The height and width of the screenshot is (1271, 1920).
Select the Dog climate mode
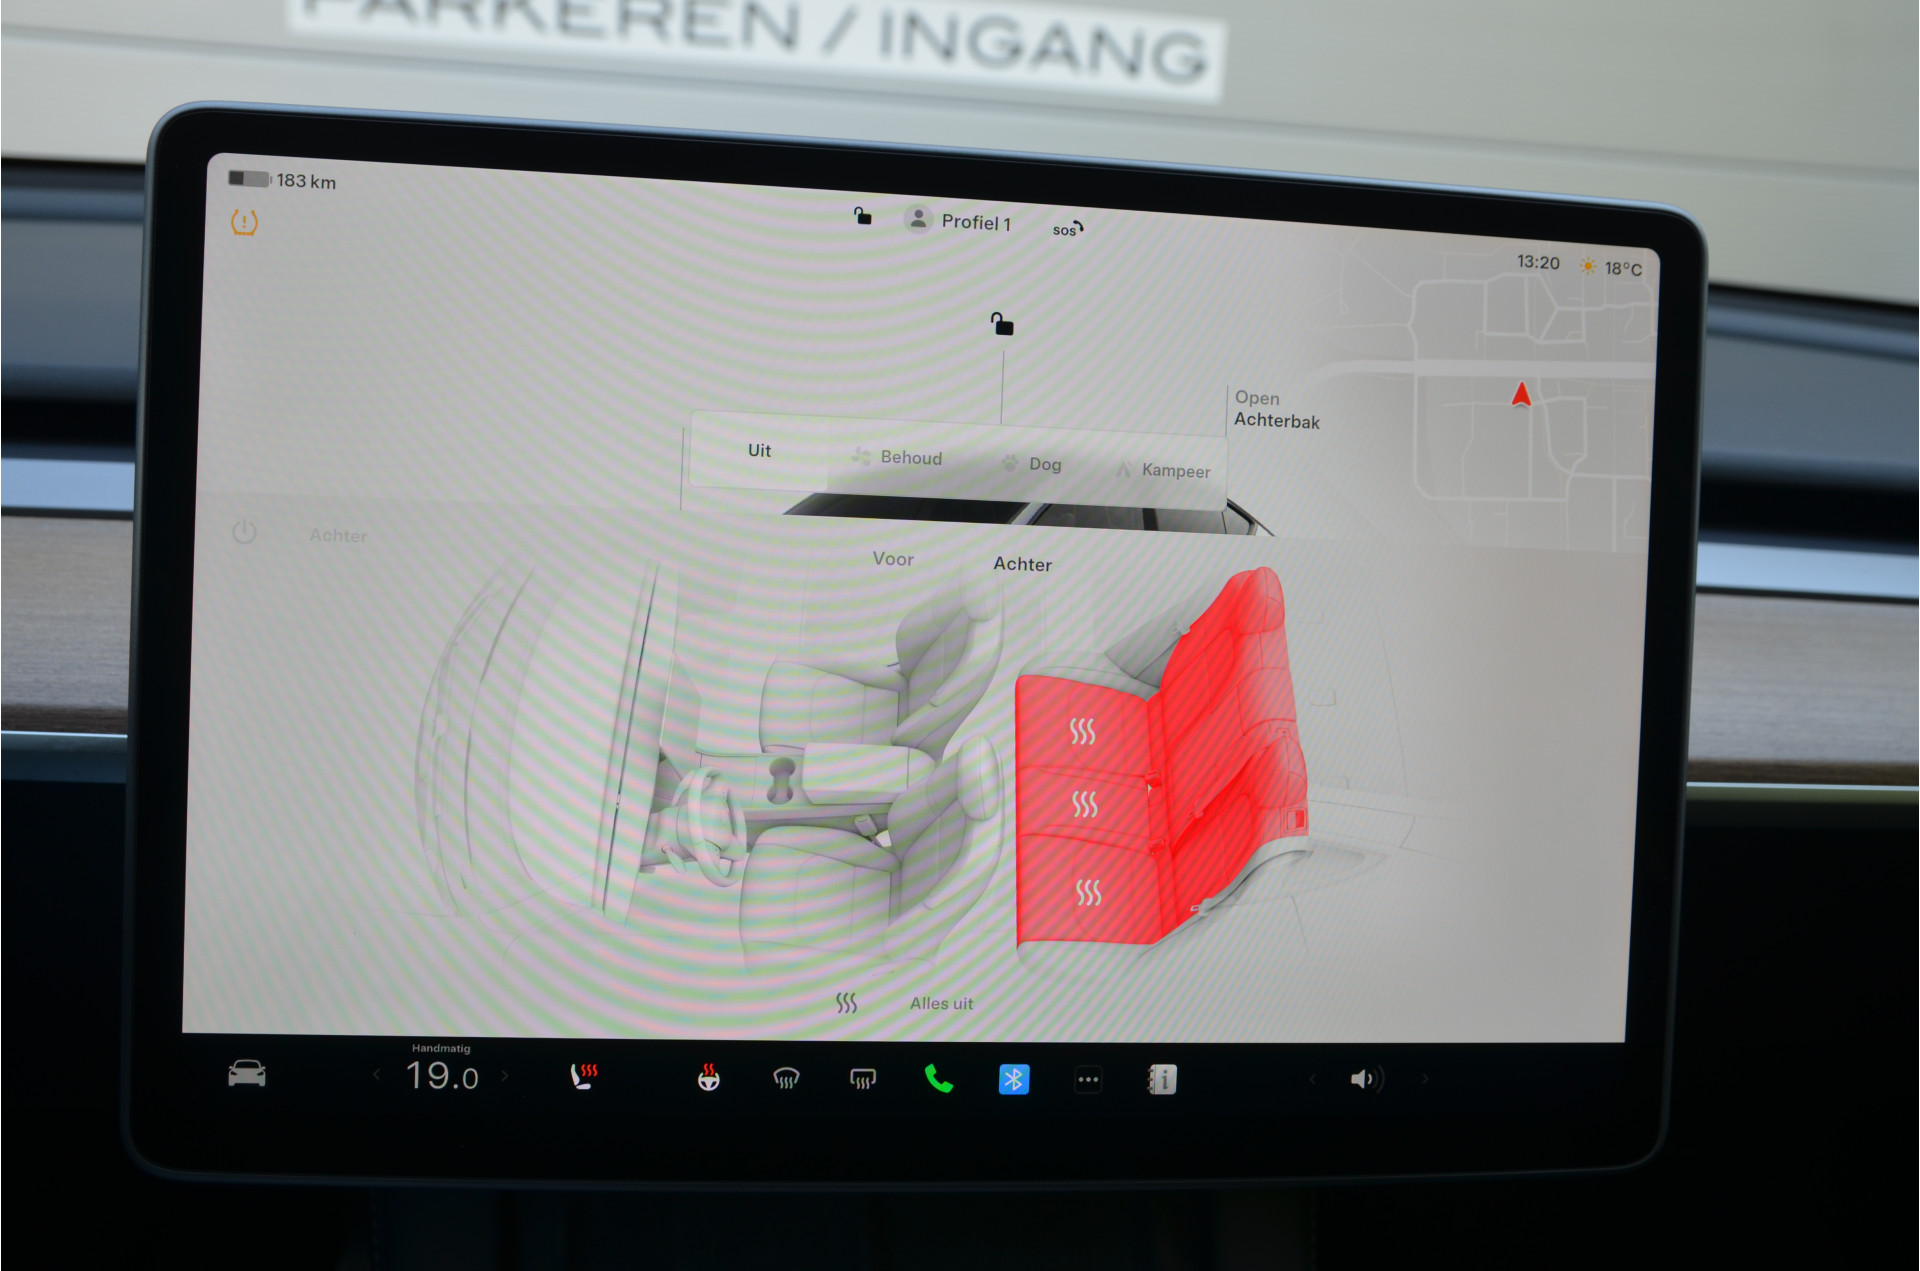pos(1032,463)
